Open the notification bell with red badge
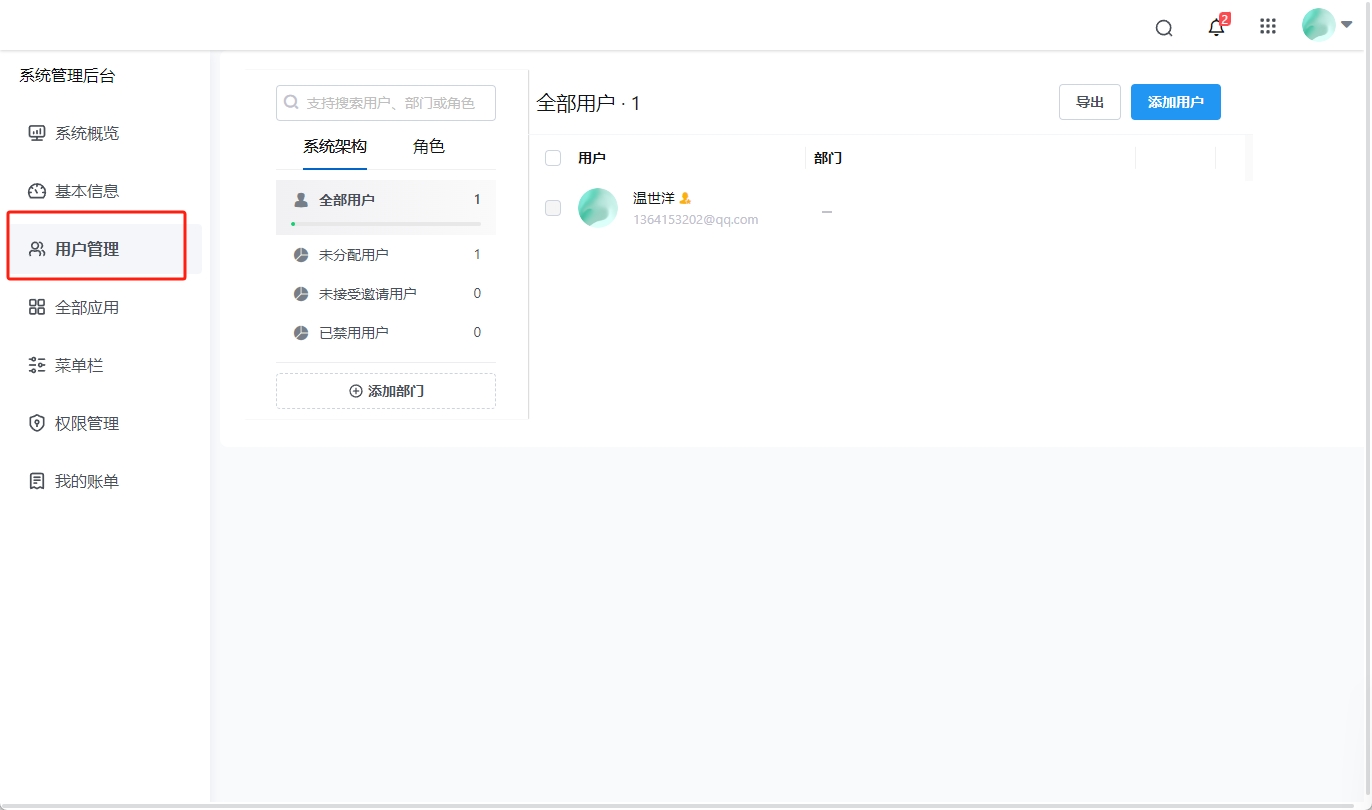Screen dimensions: 1372x810 [1215, 28]
